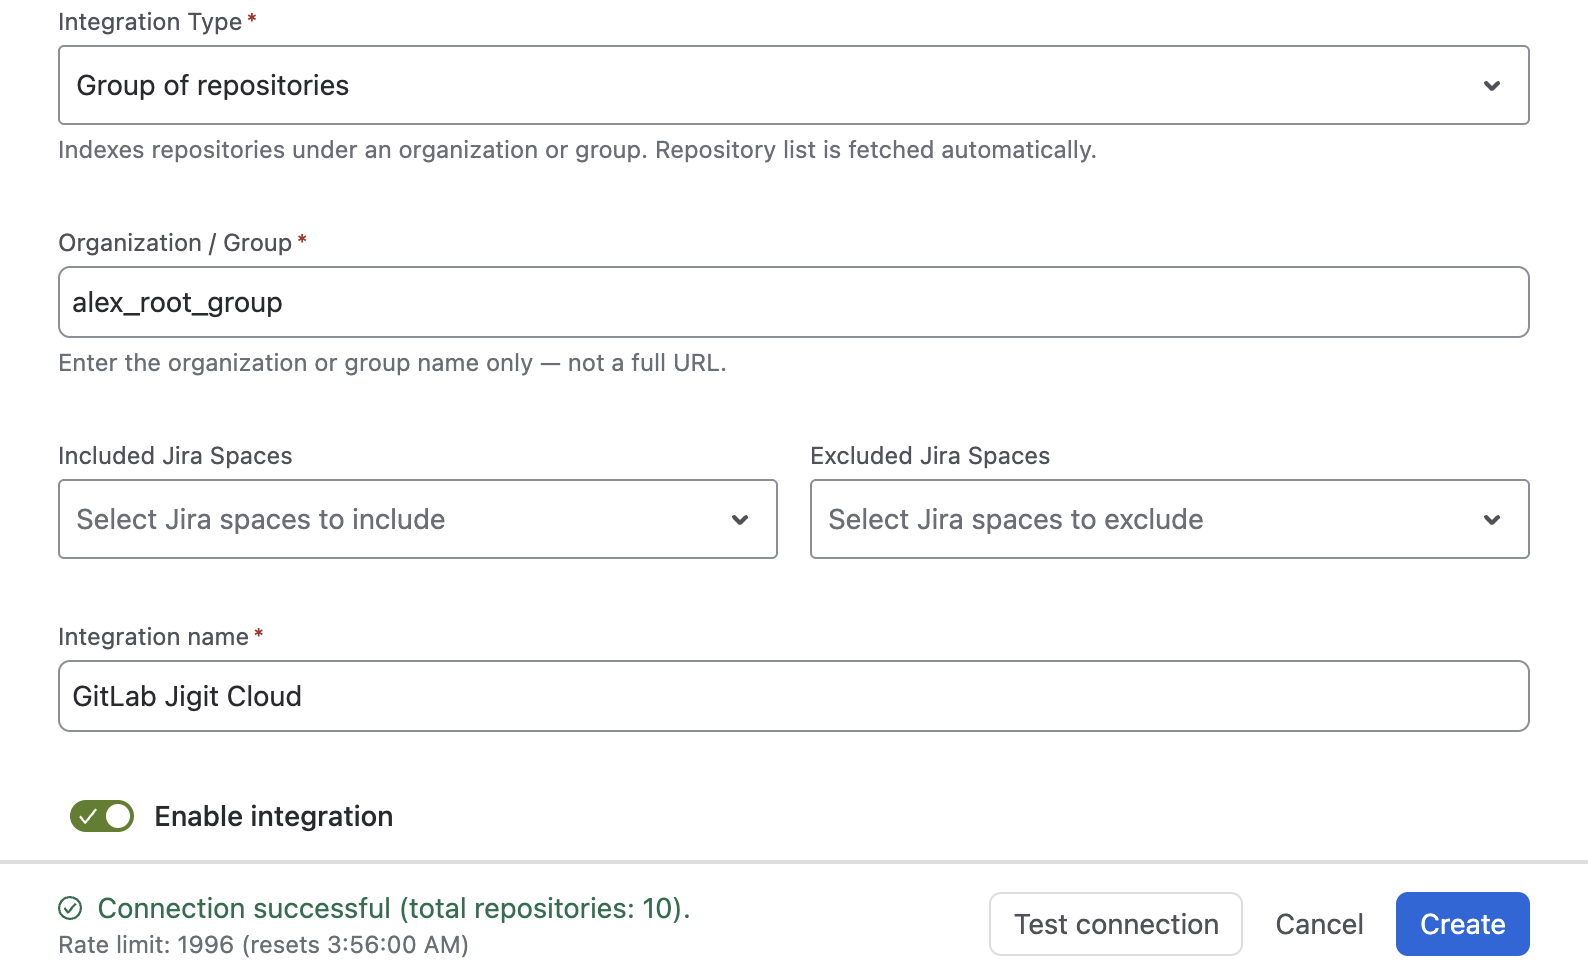Click the 'Connection successful (total repositories: 10).' message
The width and height of the screenshot is (1588, 980).
point(394,908)
